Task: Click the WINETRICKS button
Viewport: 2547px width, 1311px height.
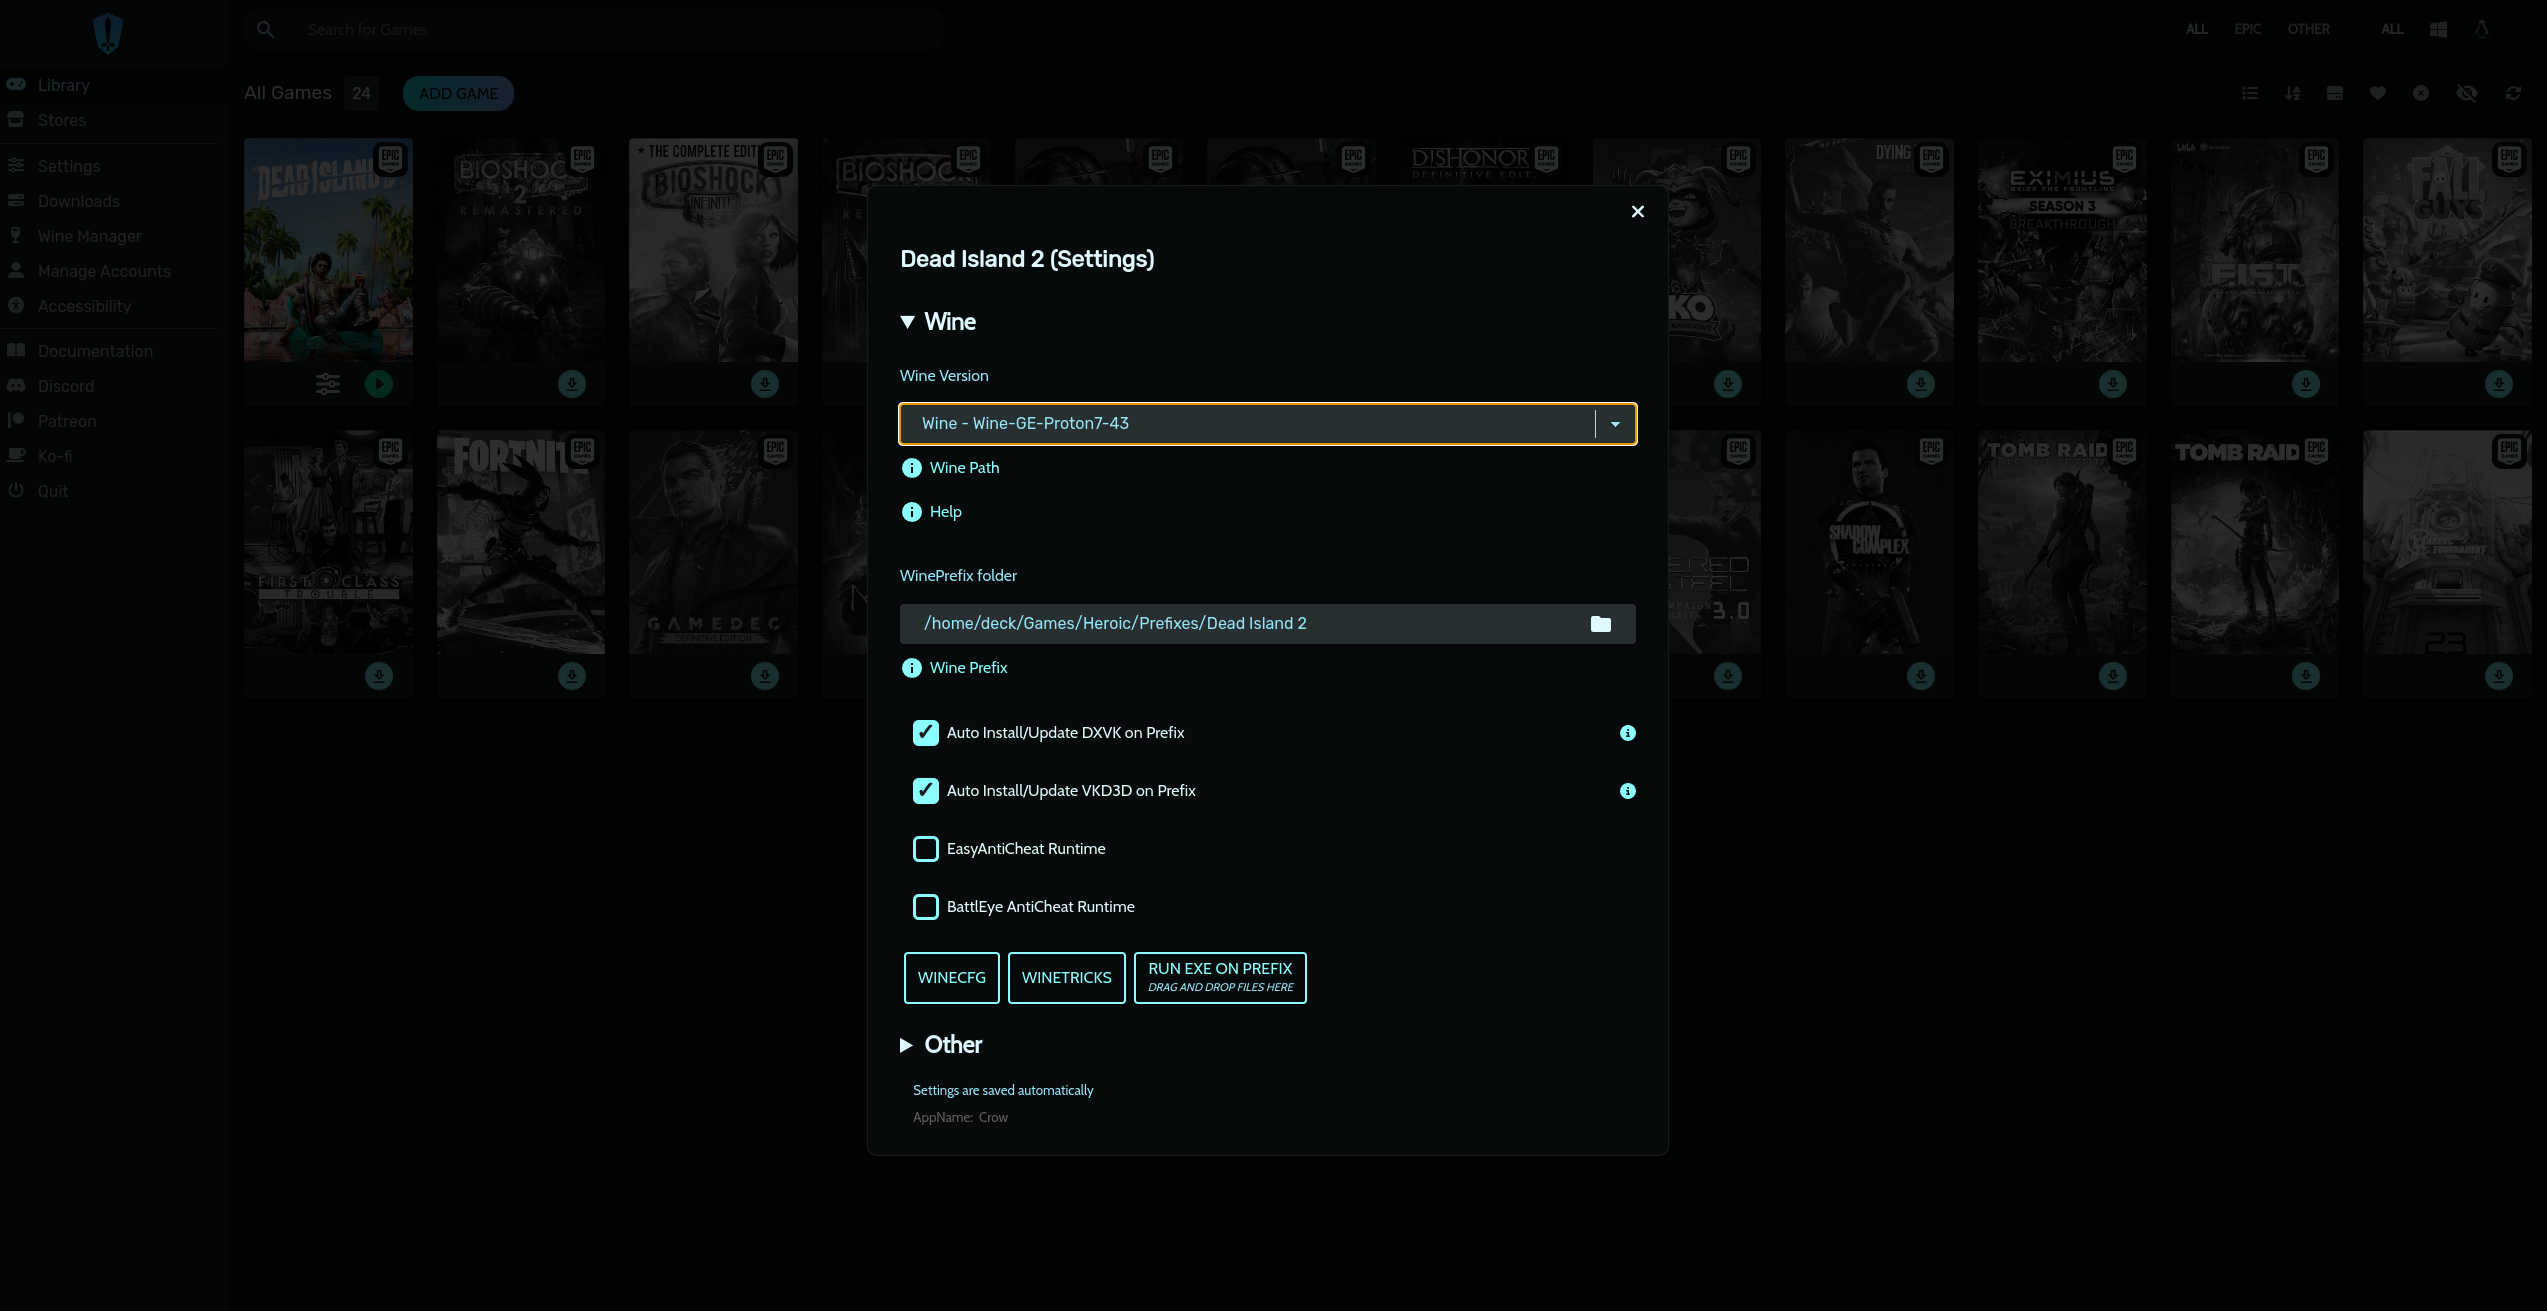Action: click(x=1066, y=977)
